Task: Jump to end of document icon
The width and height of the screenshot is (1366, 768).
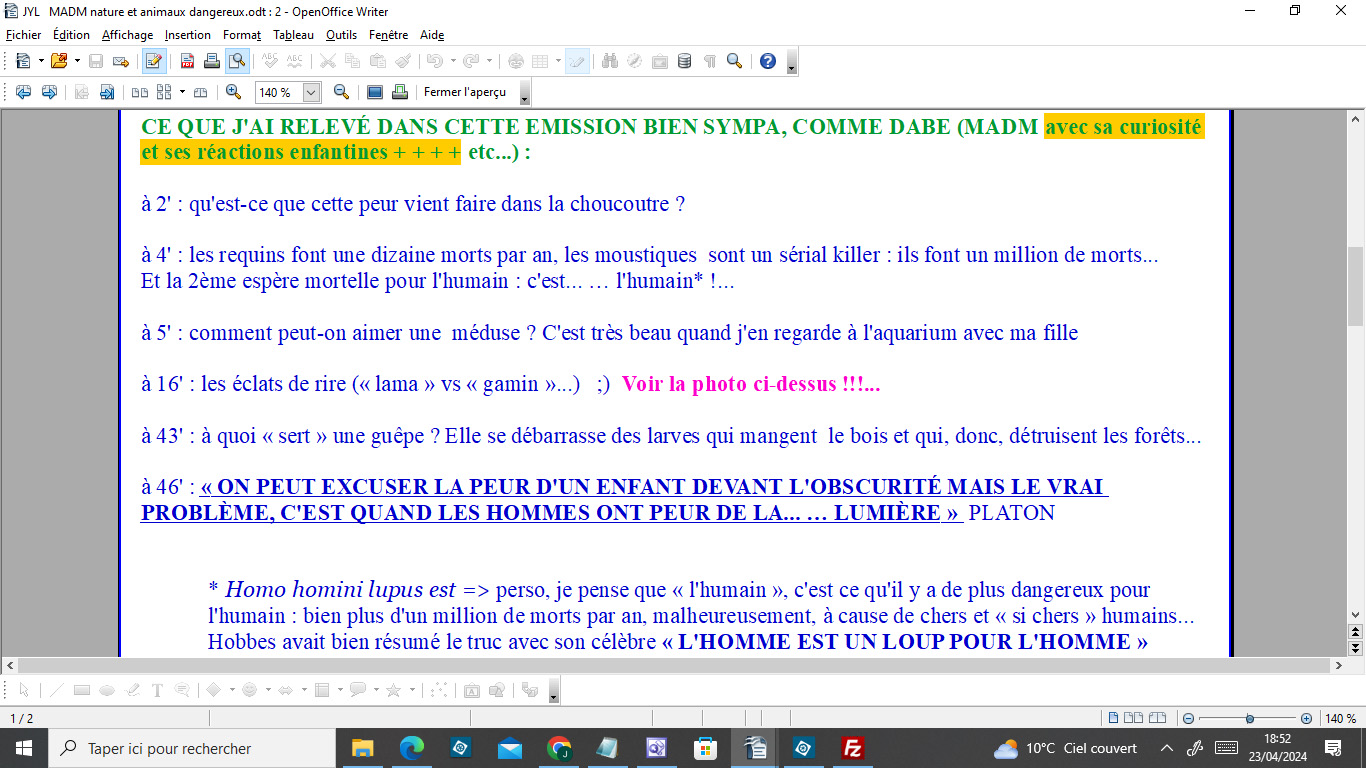Action: (106, 92)
